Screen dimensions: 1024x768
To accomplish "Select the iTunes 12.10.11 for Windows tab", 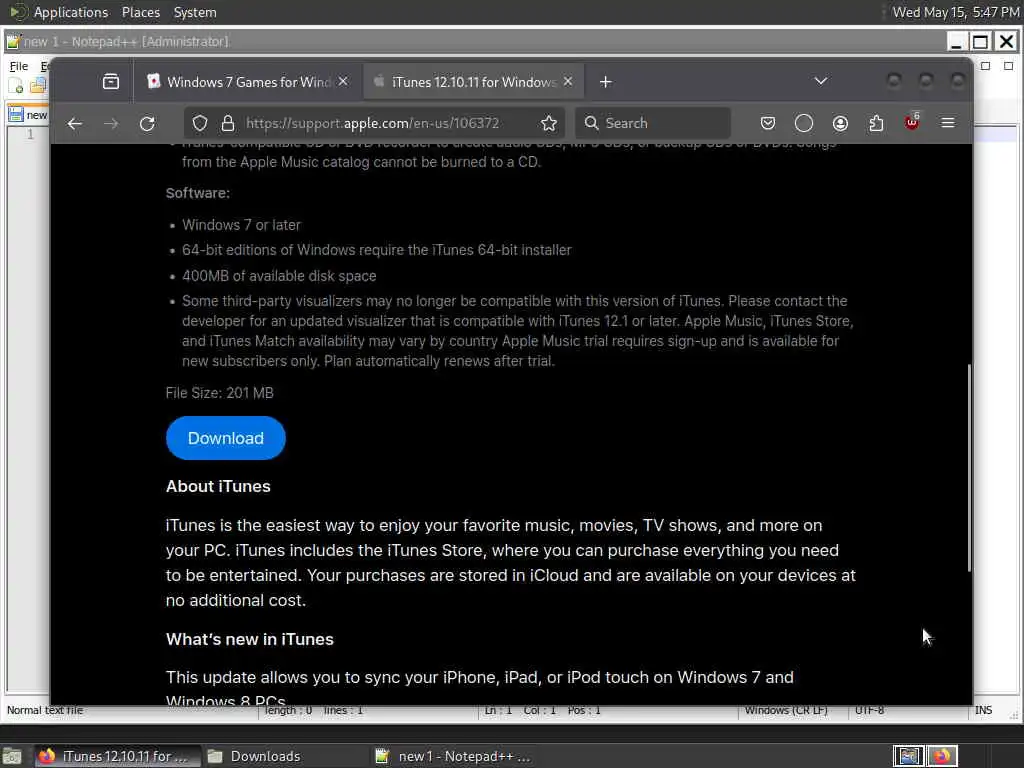I will point(473,82).
